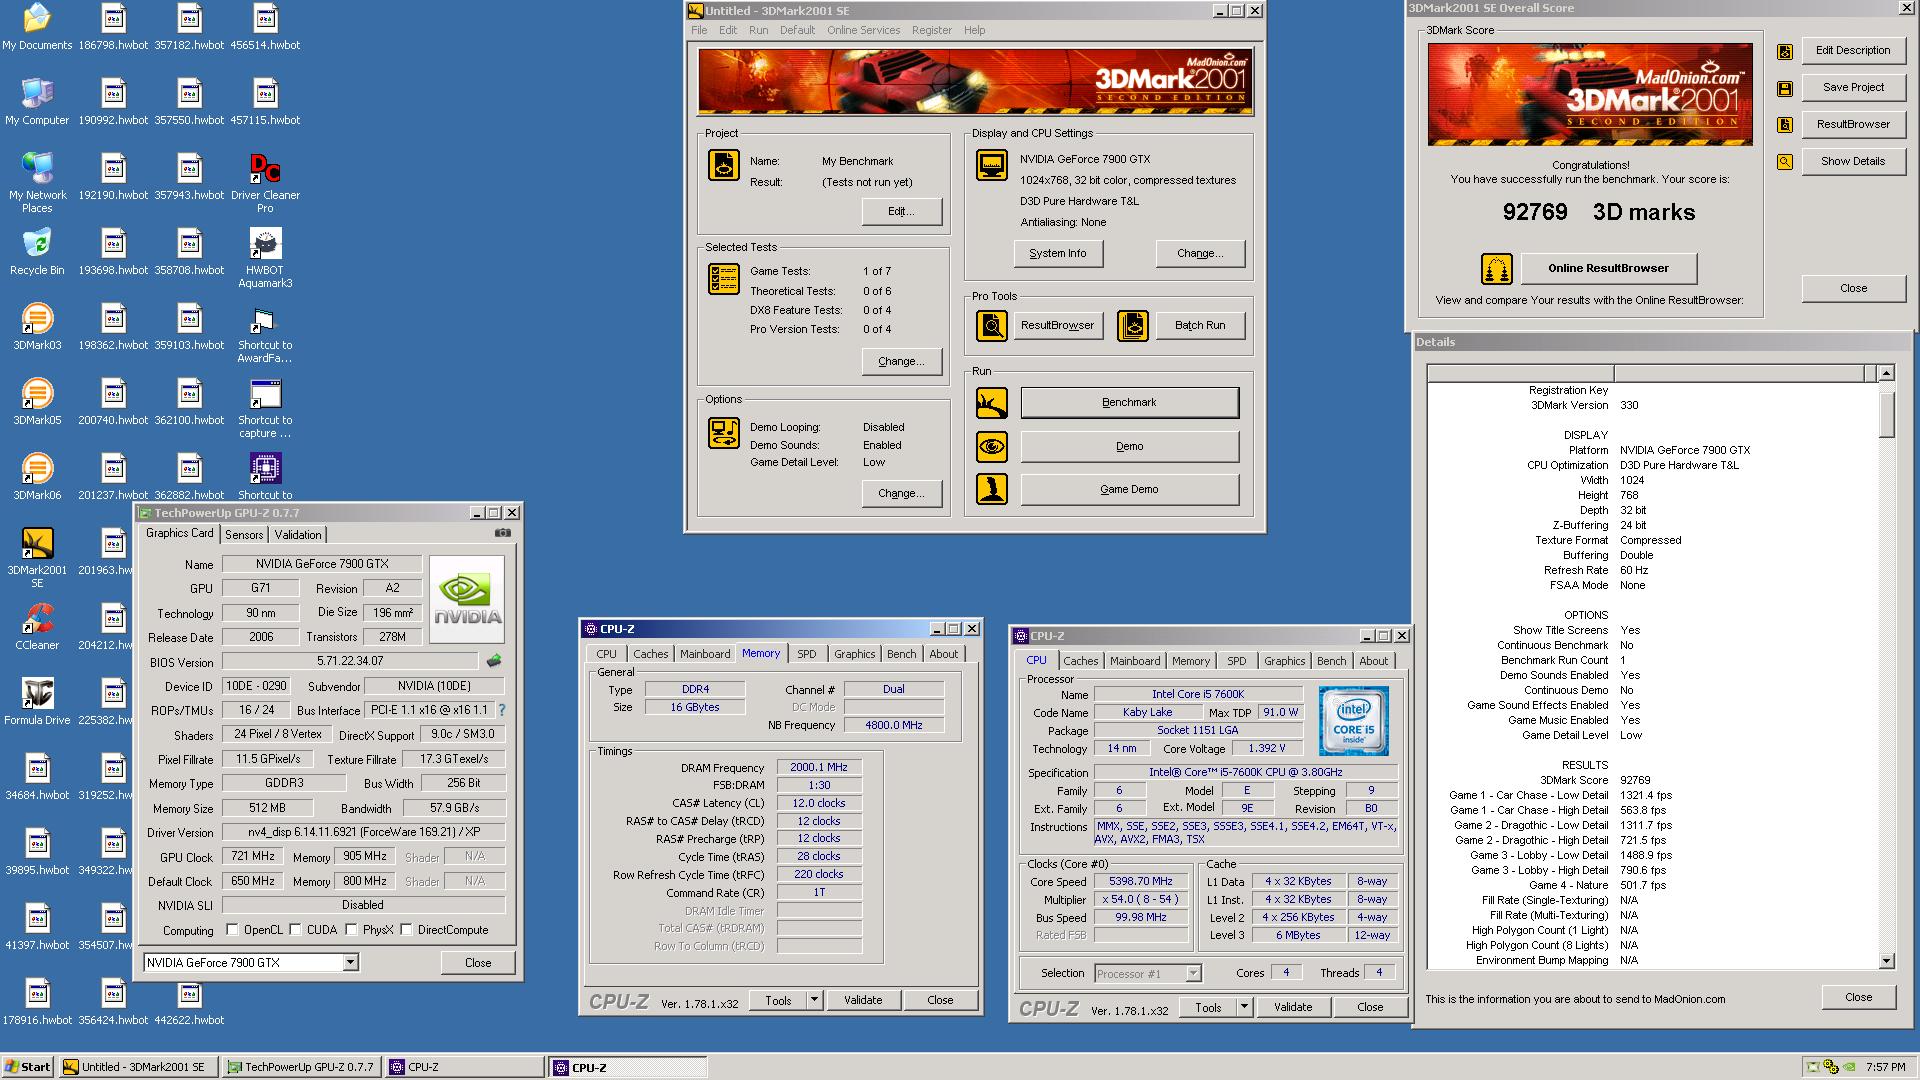1920x1080 pixels.
Task: Open My Network Places icon
Action: 37,183
